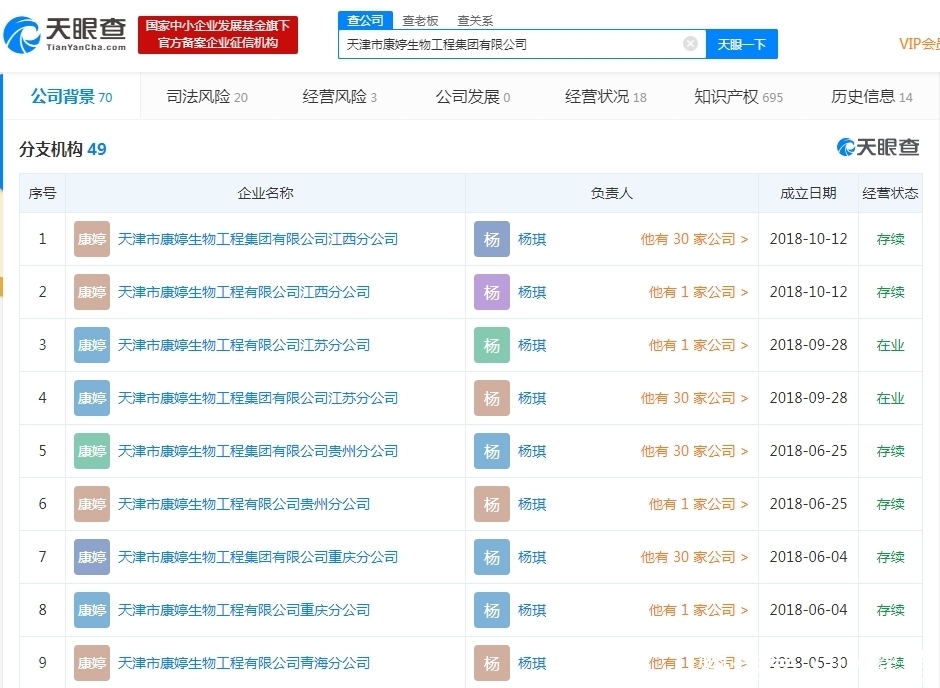940x688 pixels.
Task: Open the 经营风险 3 tab
Action: pyautogui.click(x=339, y=96)
